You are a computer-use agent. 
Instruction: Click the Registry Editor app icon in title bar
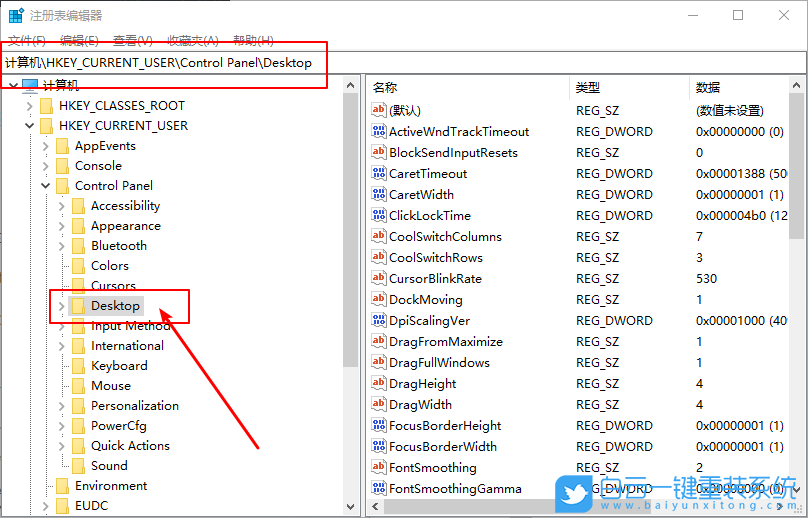(x=15, y=15)
